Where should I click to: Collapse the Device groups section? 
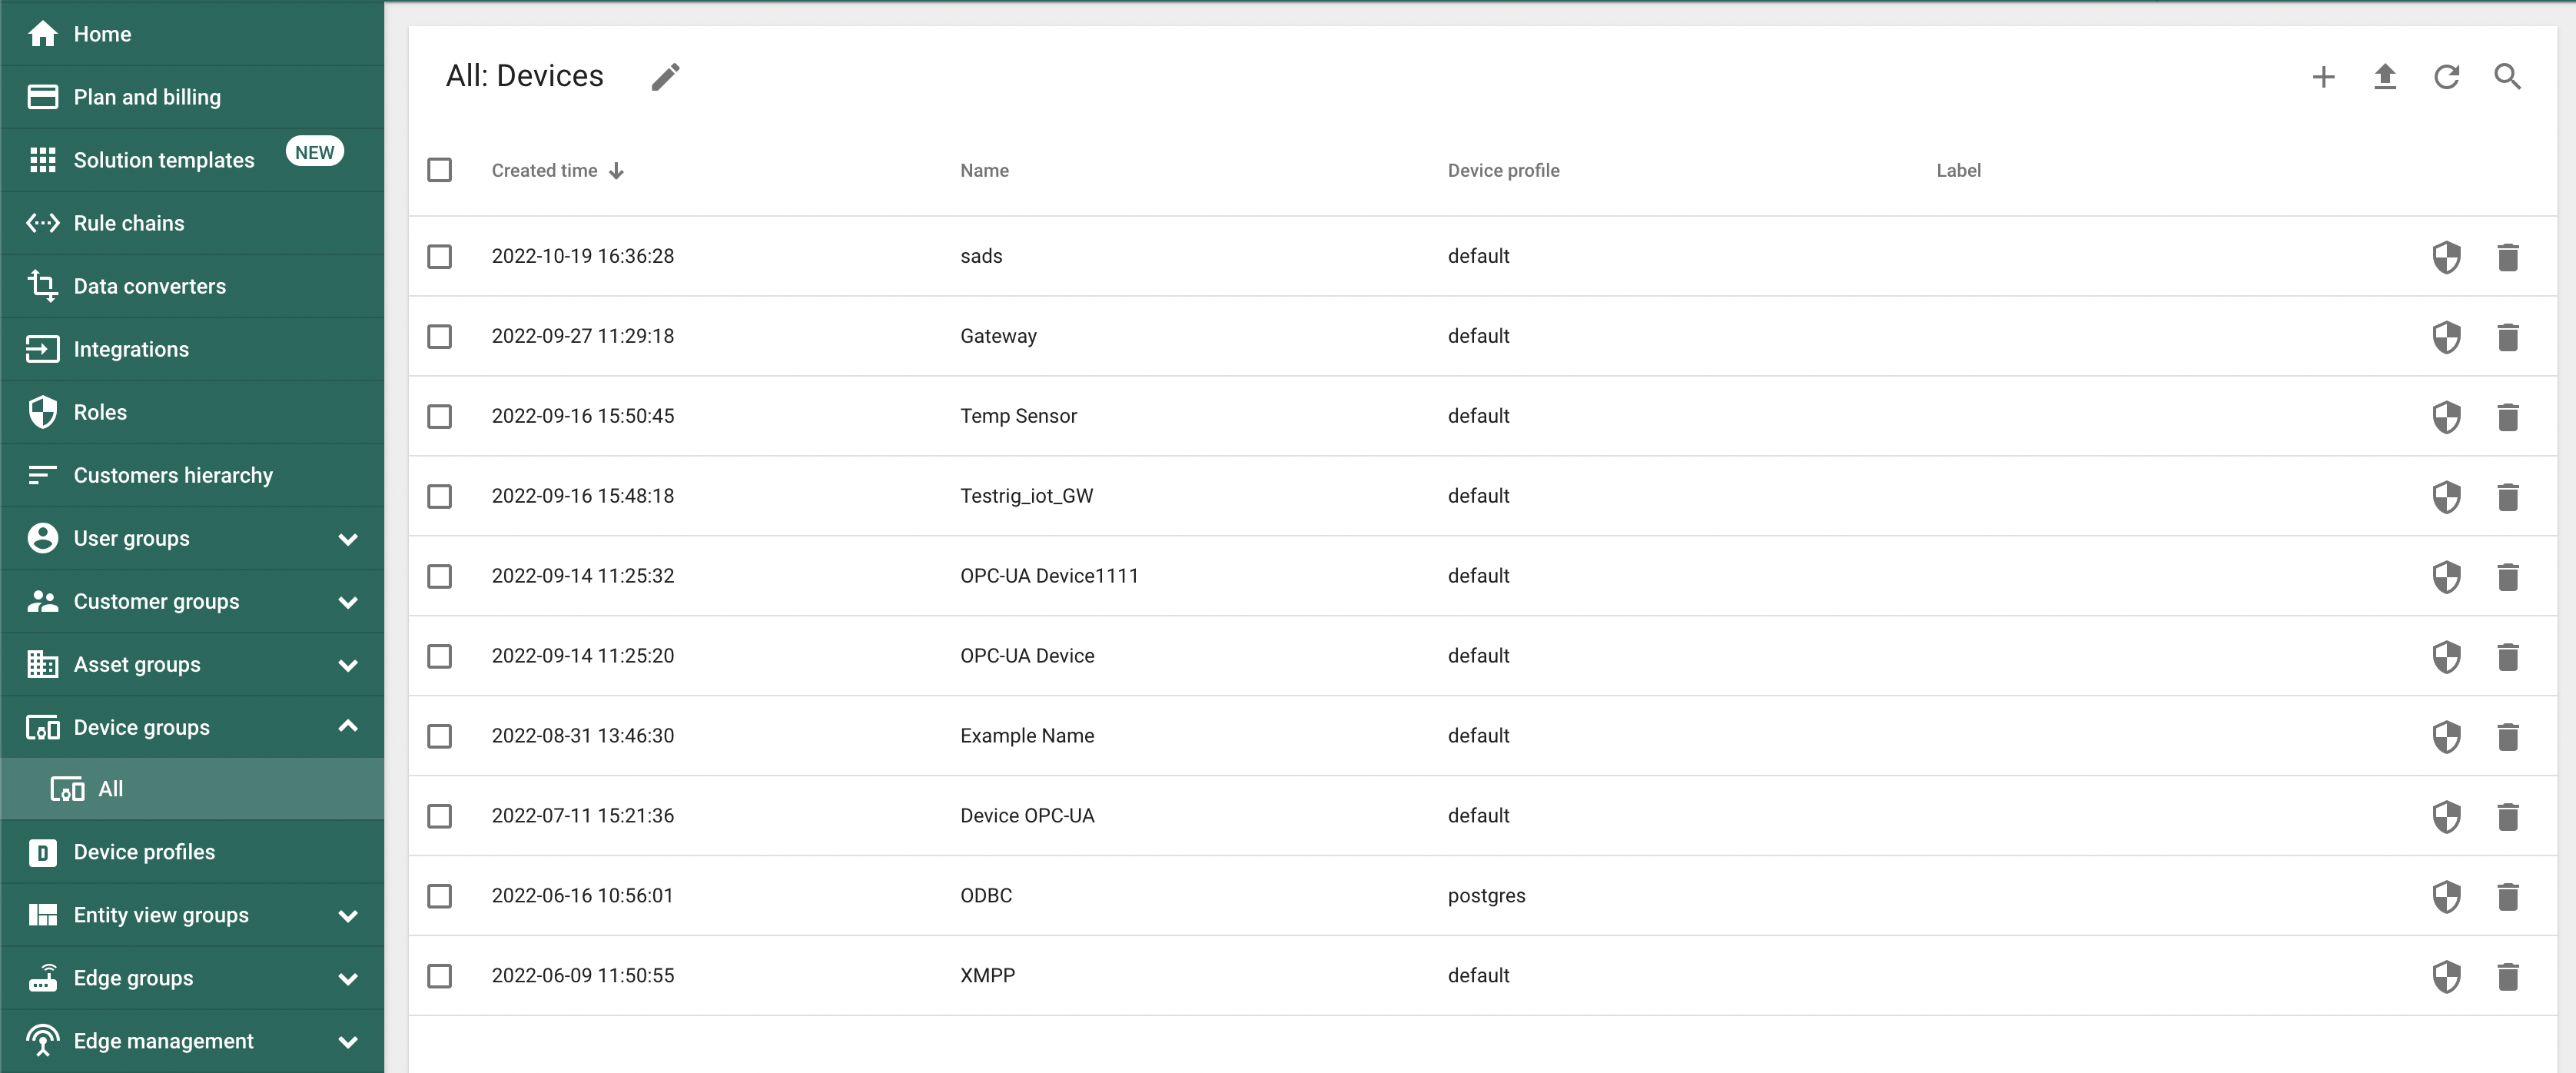pos(348,727)
